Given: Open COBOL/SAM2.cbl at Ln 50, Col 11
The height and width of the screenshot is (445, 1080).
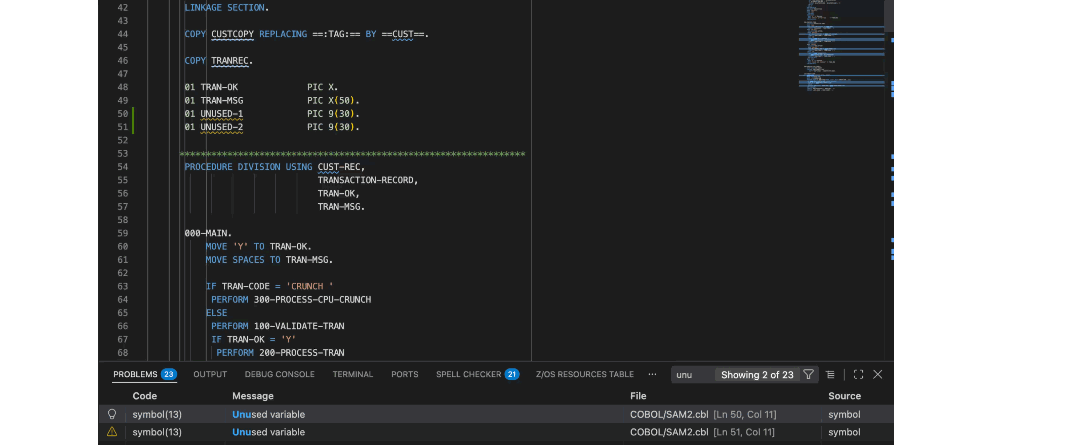Looking at the screenshot, I should (x=703, y=415).
